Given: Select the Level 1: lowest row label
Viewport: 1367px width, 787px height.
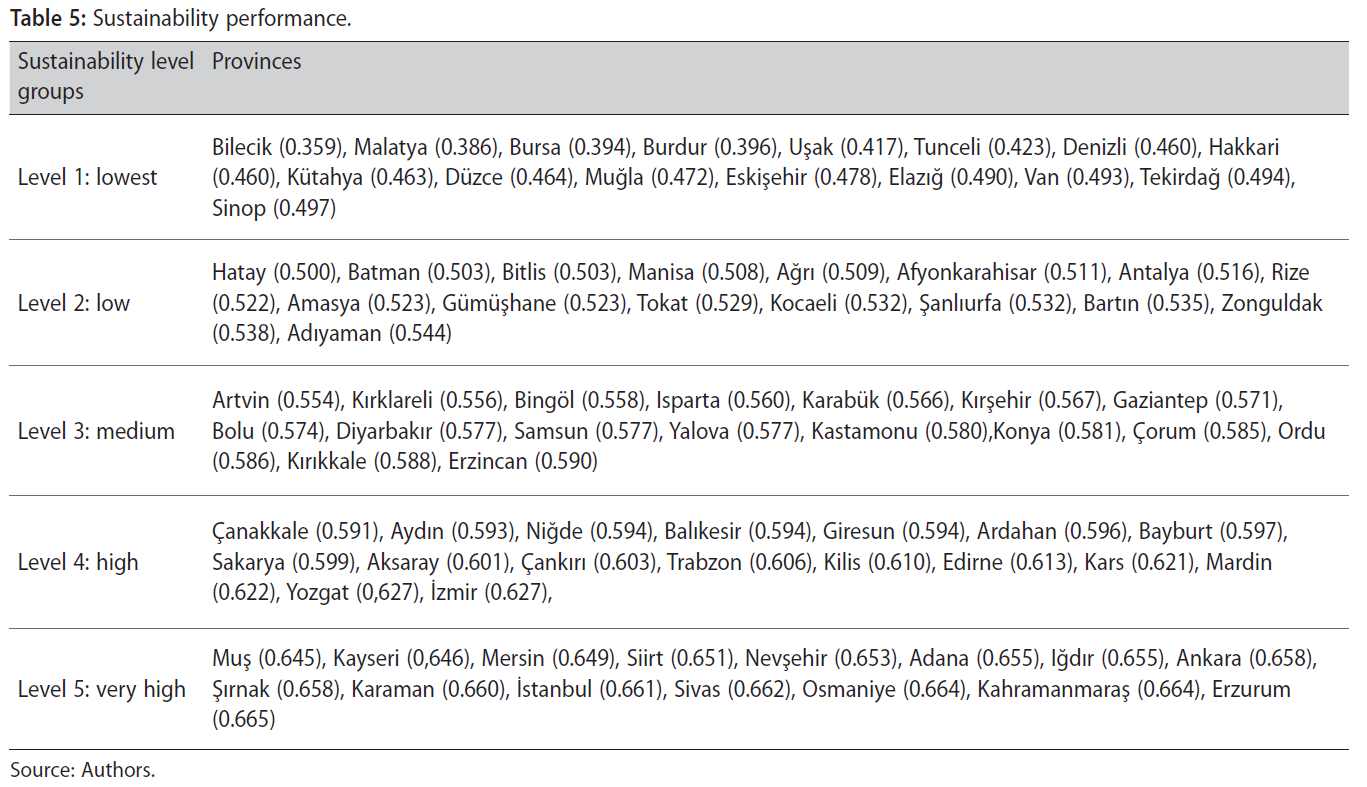Looking at the screenshot, I should (88, 178).
